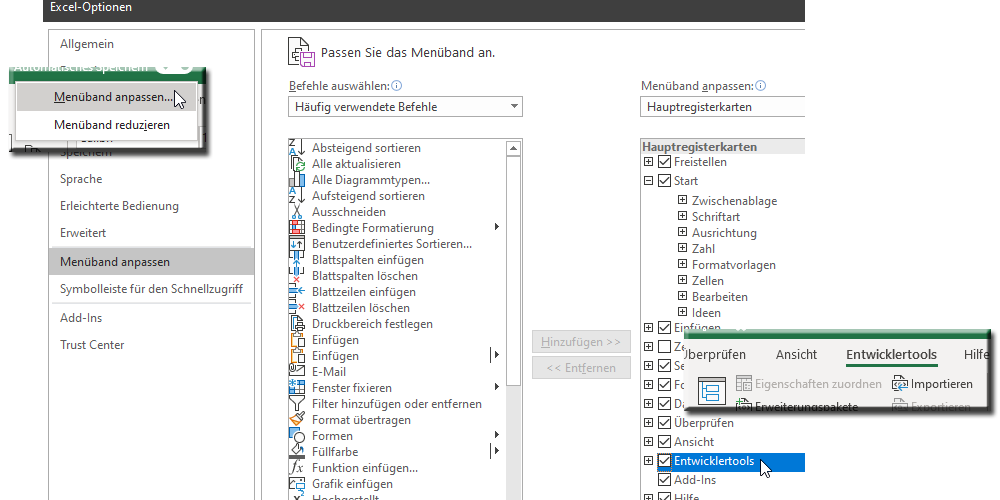Toggle the Überprüfen checkbox
Viewport: 1000px width, 500px height.
click(664, 423)
